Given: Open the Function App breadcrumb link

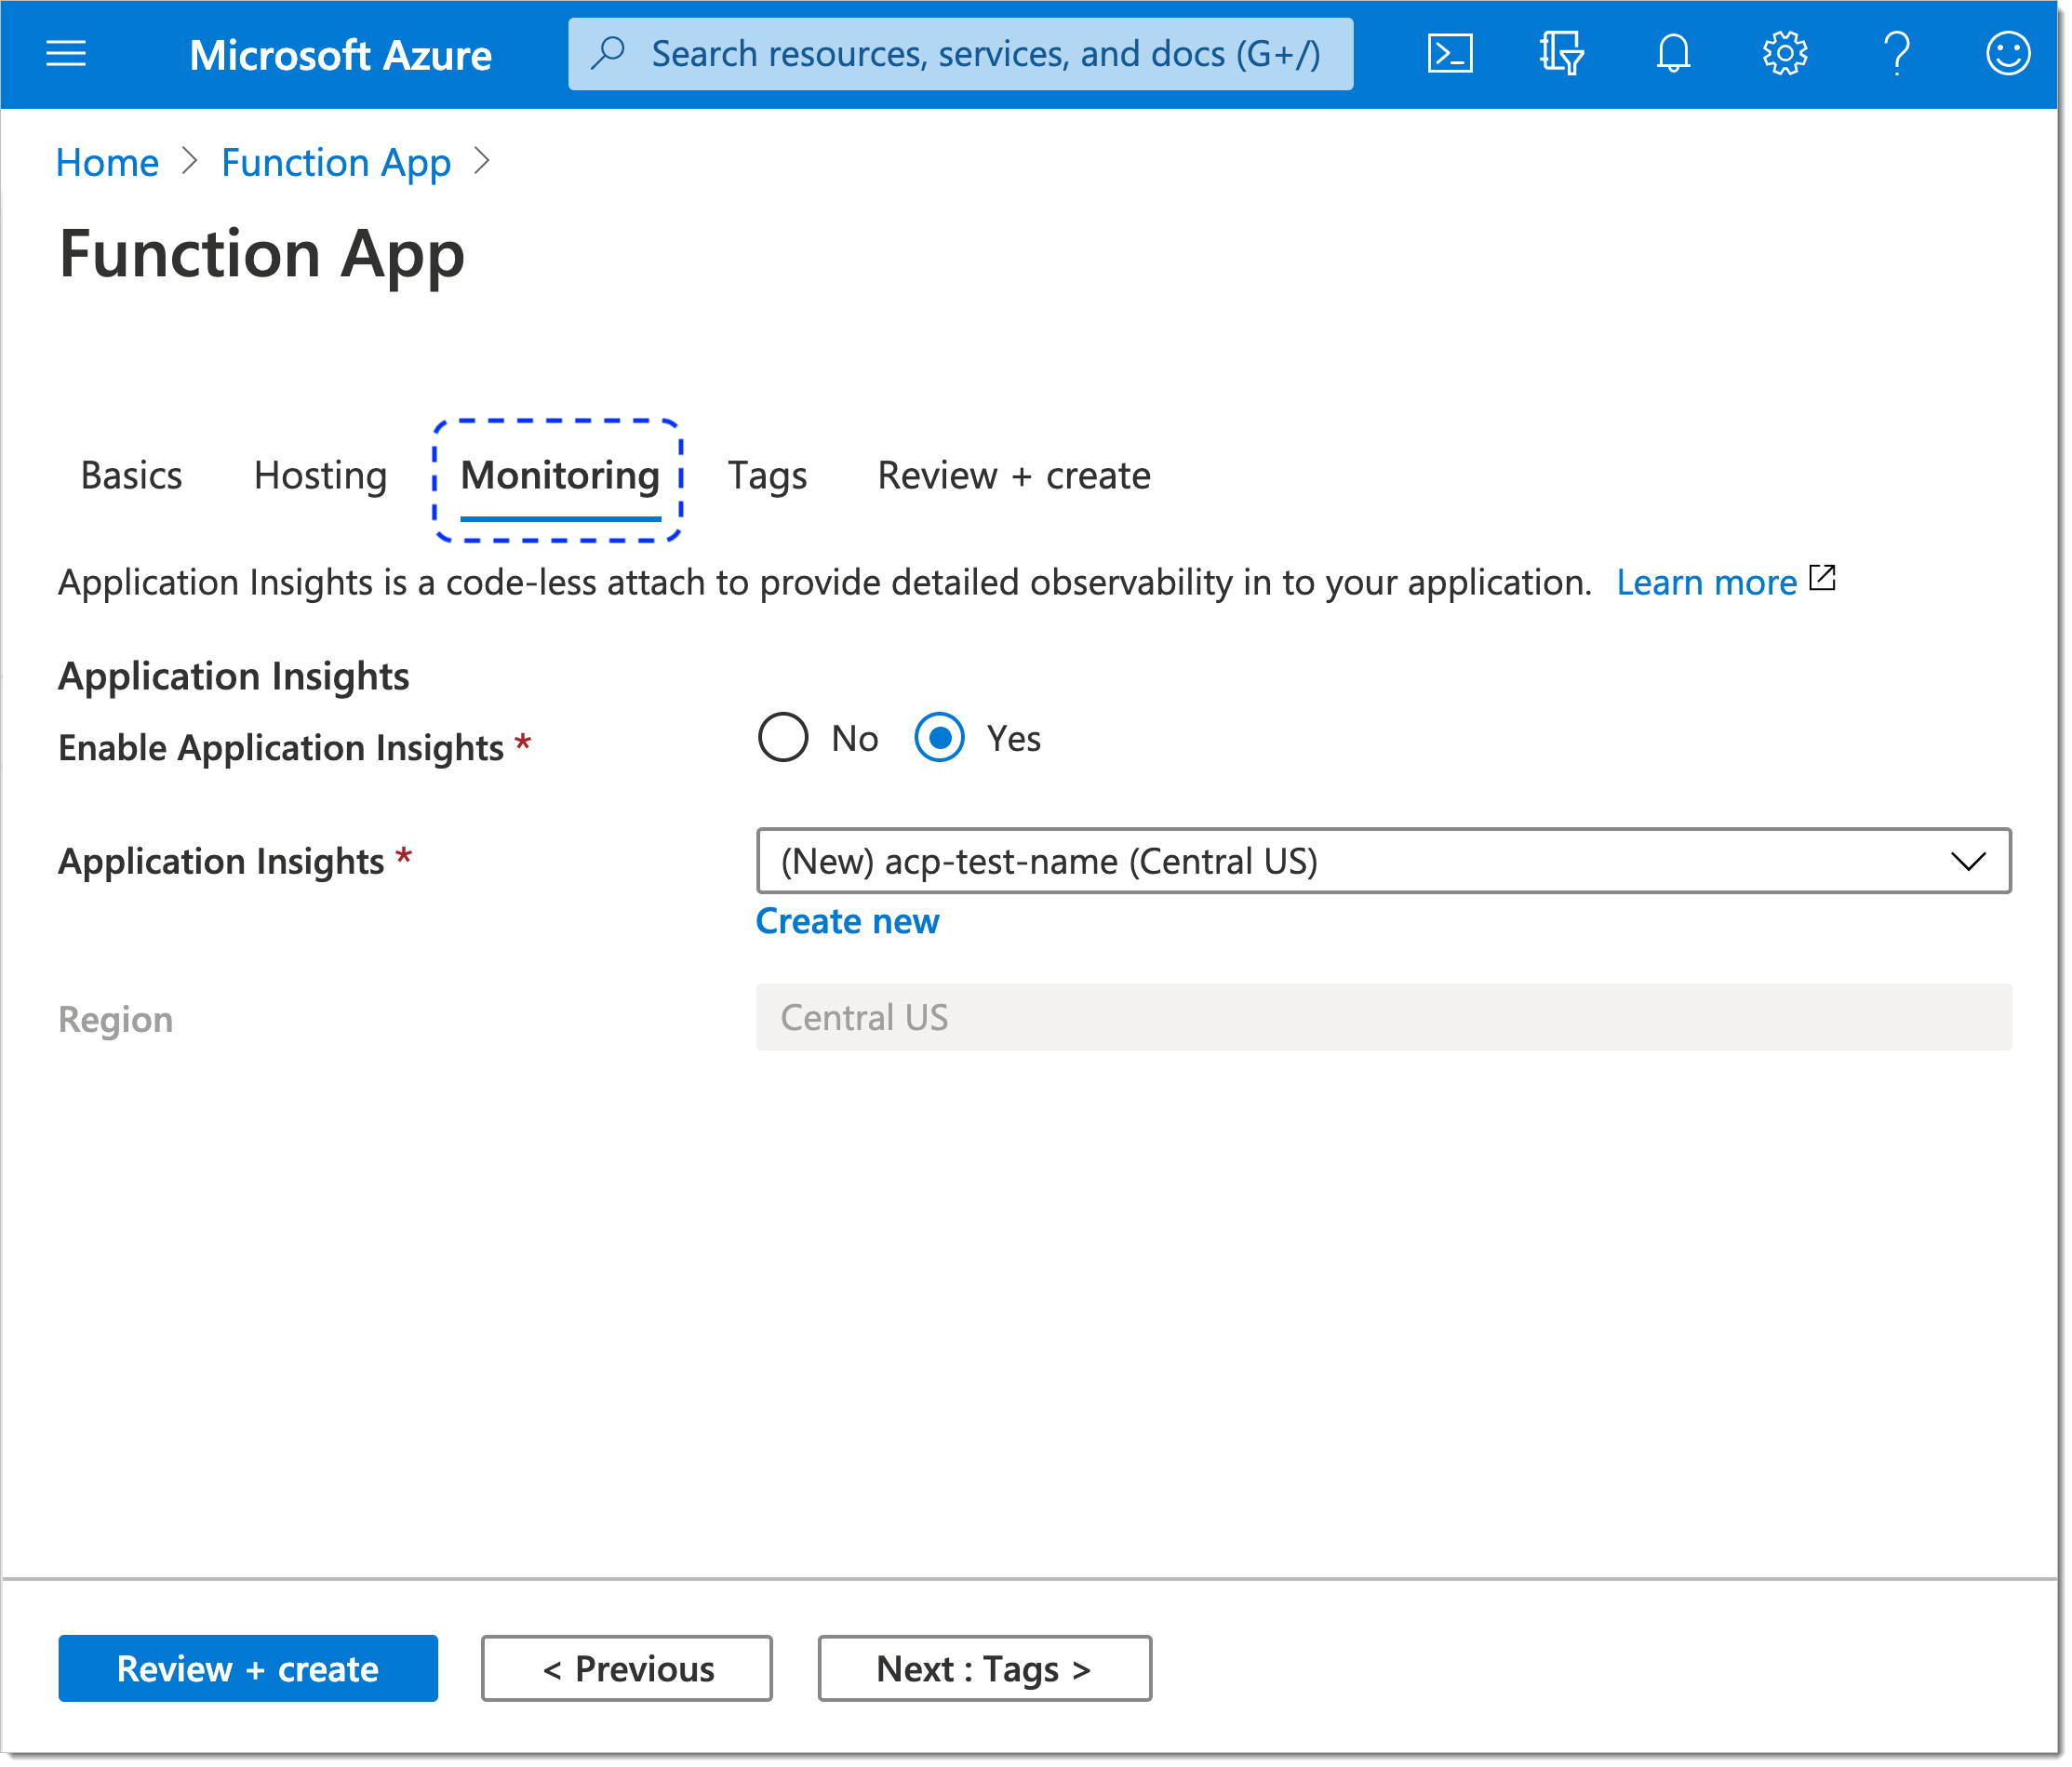Looking at the screenshot, I should pyautogui.click(x=336, y=162).
